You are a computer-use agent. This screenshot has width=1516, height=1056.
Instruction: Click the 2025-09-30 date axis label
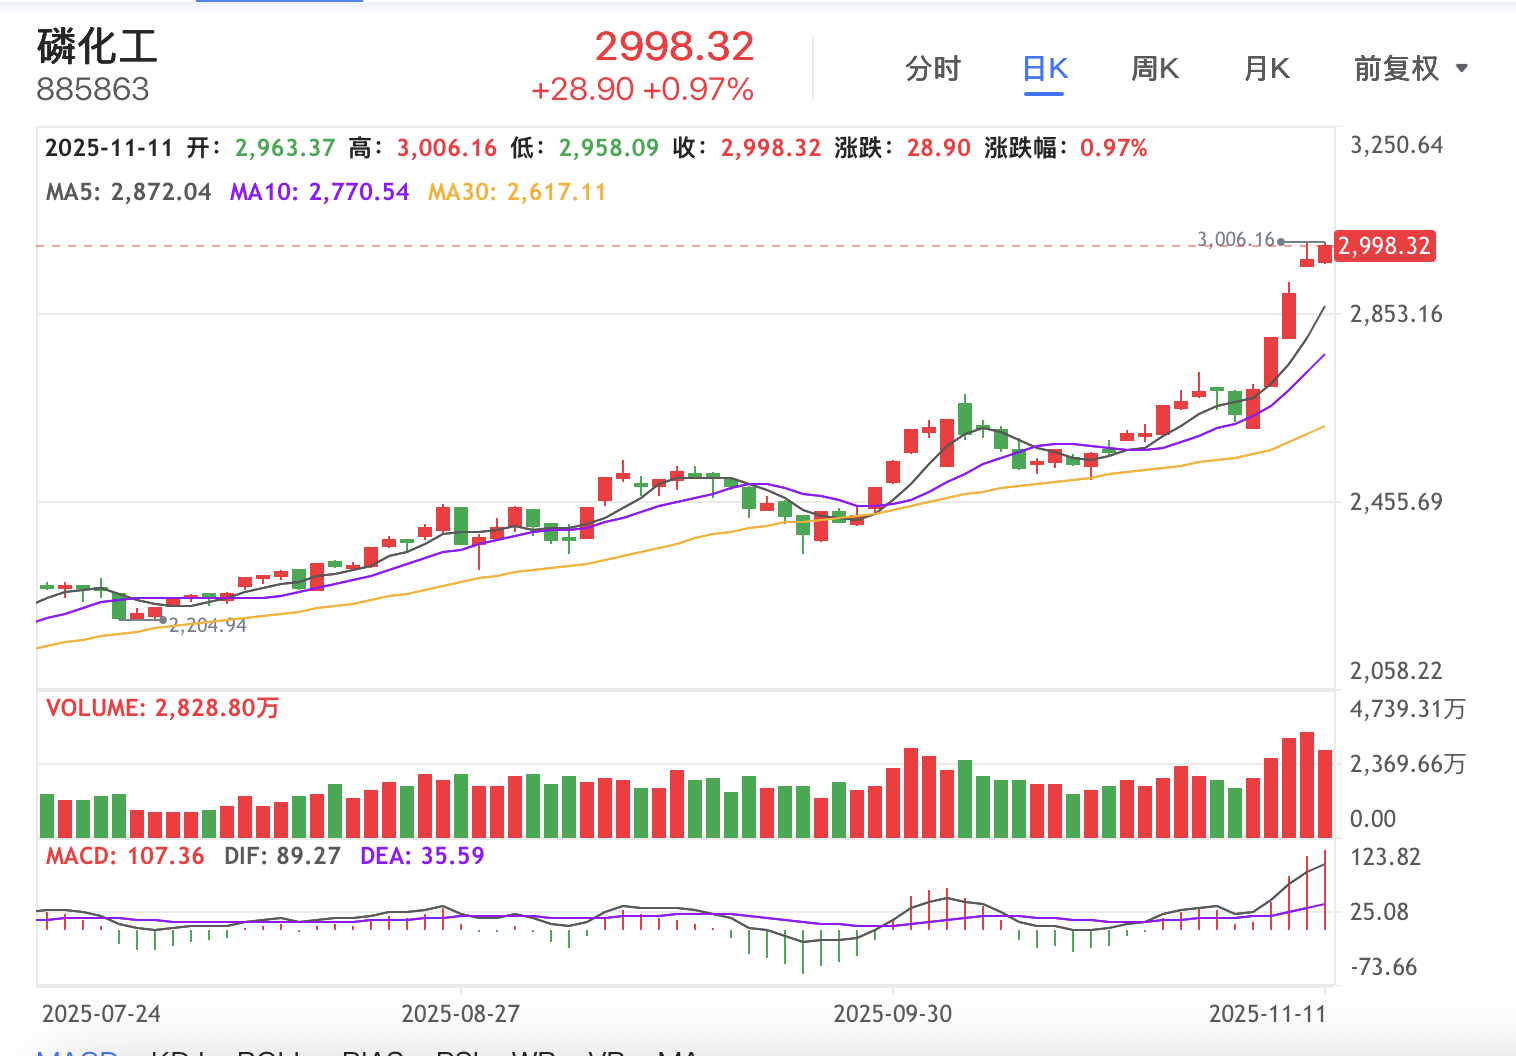892,1014
